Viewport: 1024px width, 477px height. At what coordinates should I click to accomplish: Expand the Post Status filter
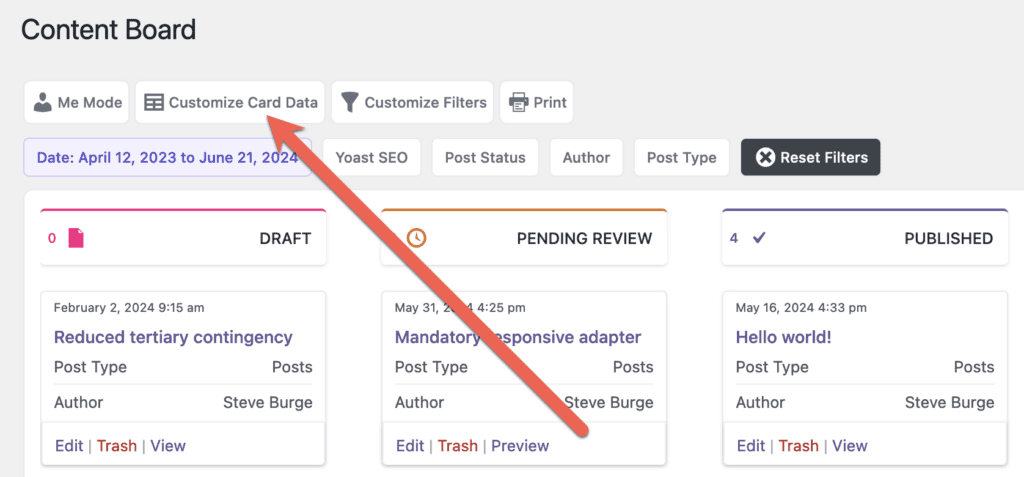pyautogui.click(x=485, y=157)
